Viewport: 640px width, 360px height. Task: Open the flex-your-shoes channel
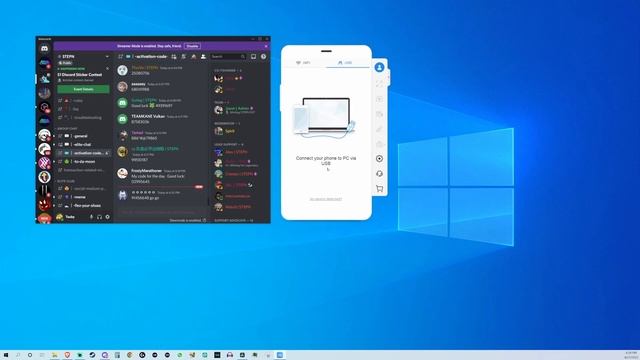[83, 206]
